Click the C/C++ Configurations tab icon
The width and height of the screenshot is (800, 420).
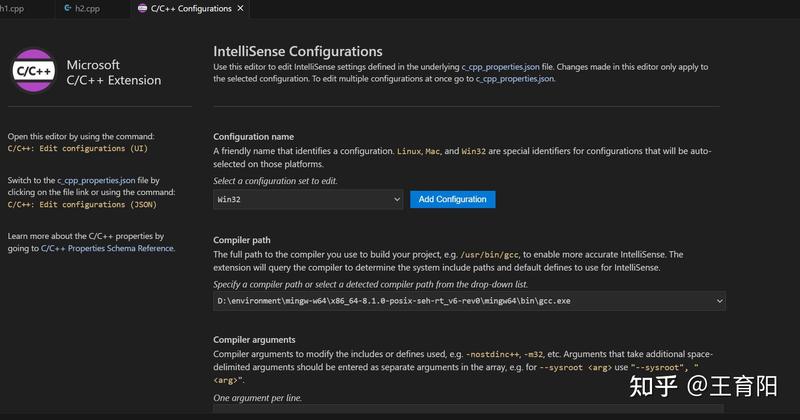point(142,8)
